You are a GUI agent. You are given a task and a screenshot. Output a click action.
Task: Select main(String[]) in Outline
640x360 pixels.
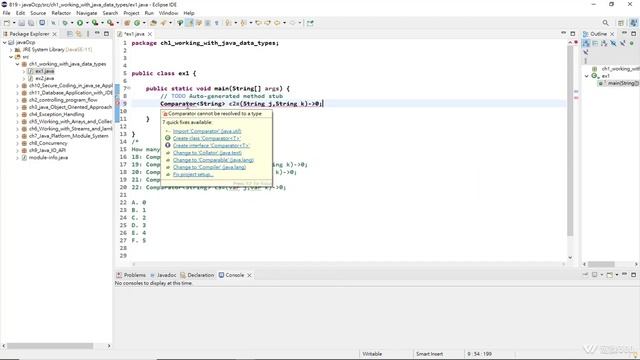click(x=622, y=83)
